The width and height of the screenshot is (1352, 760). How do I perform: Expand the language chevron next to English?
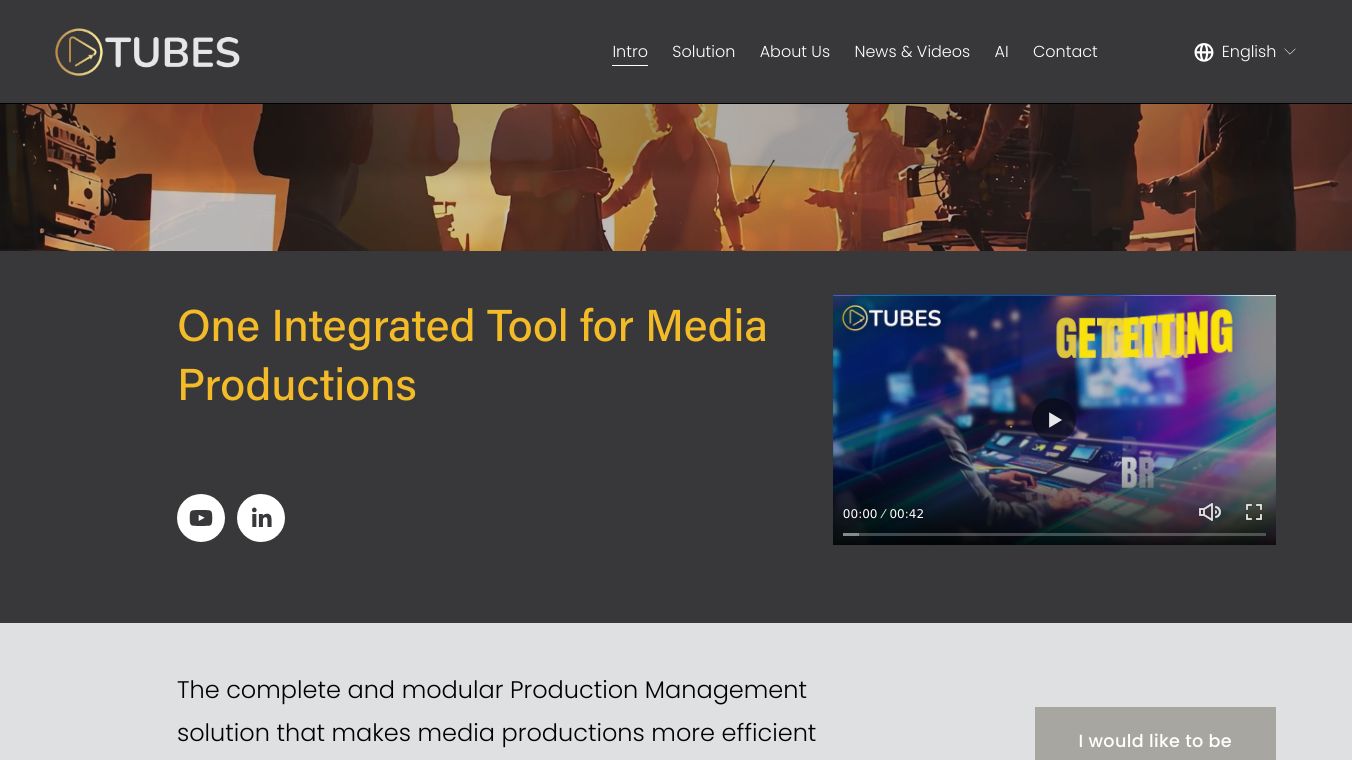click(x=1290, y=52)
